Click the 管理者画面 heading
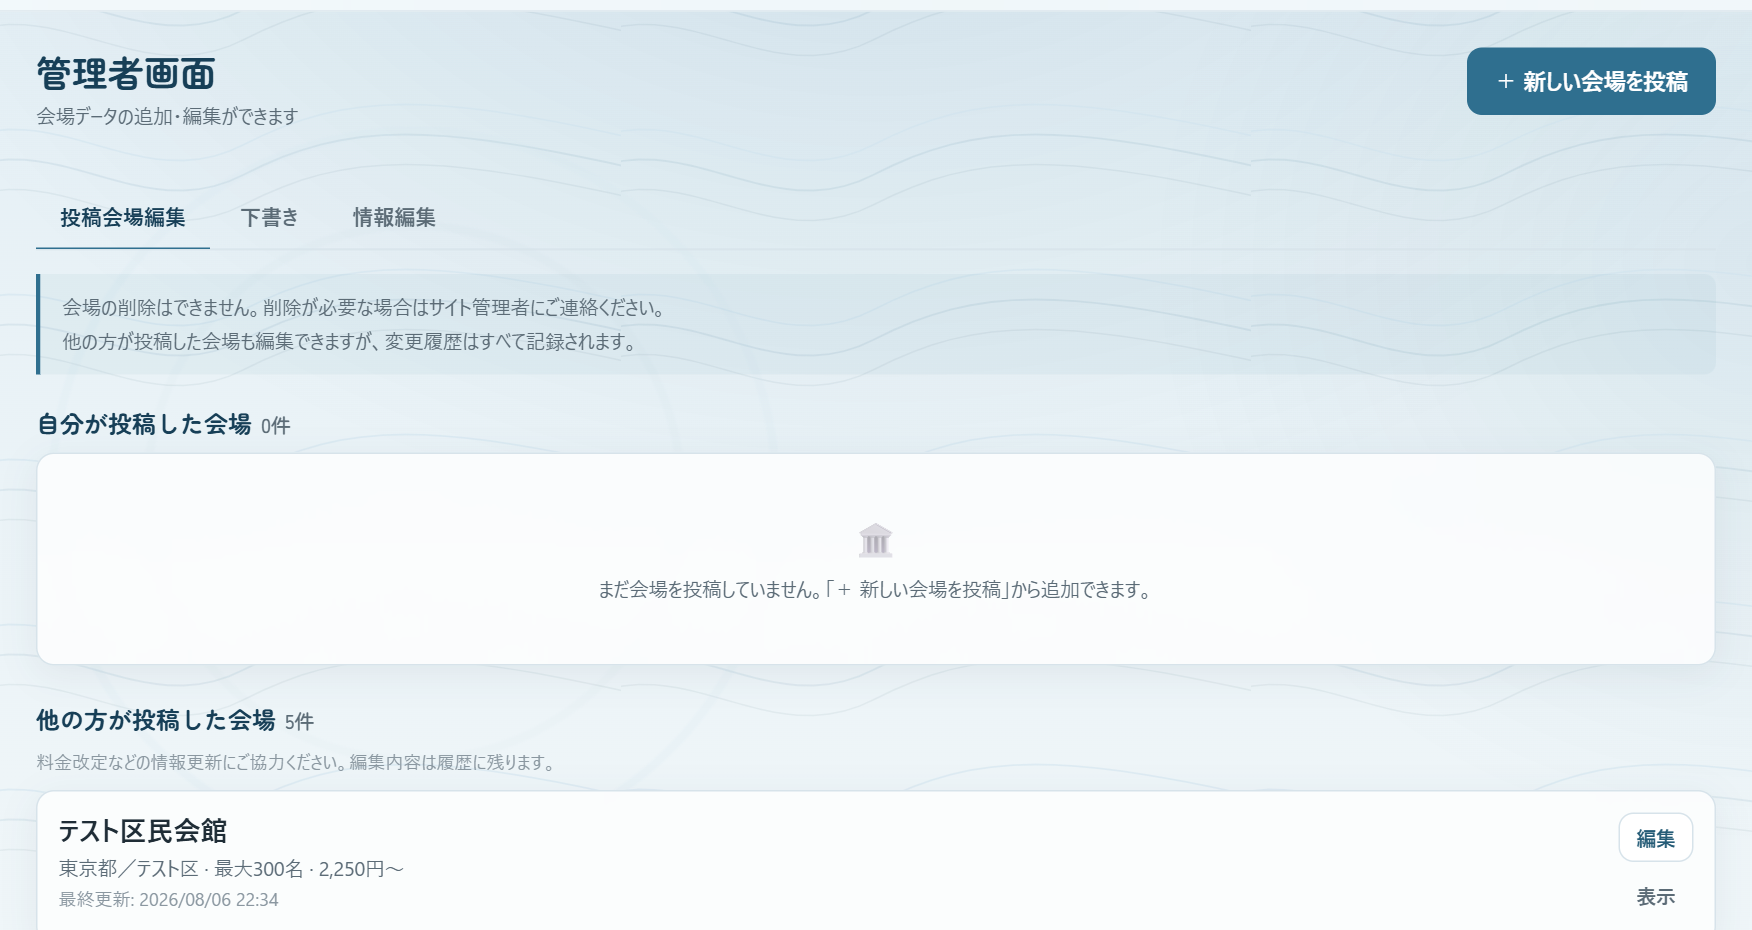Viewport: 1752px width, 930px height. pyautogui.click(x=126, y=73)
